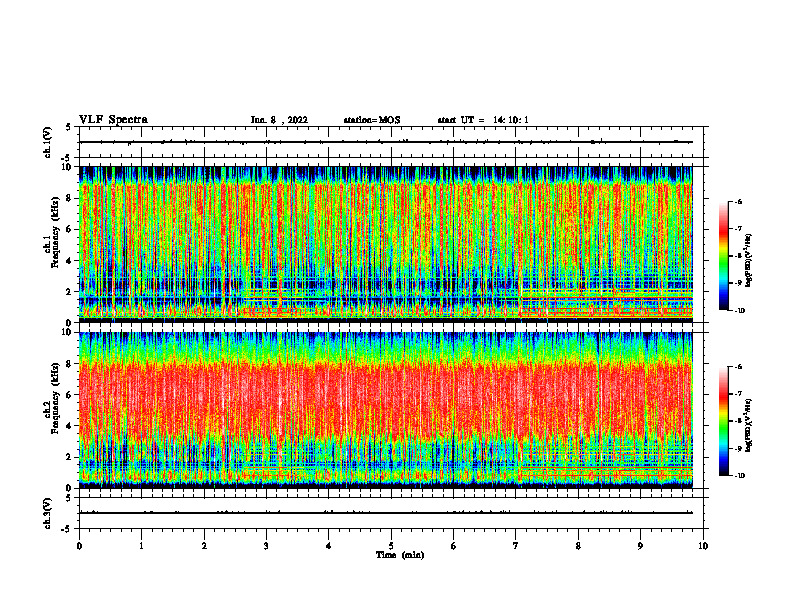Click the "Time (min)" axis label

[x=400, y=555]
